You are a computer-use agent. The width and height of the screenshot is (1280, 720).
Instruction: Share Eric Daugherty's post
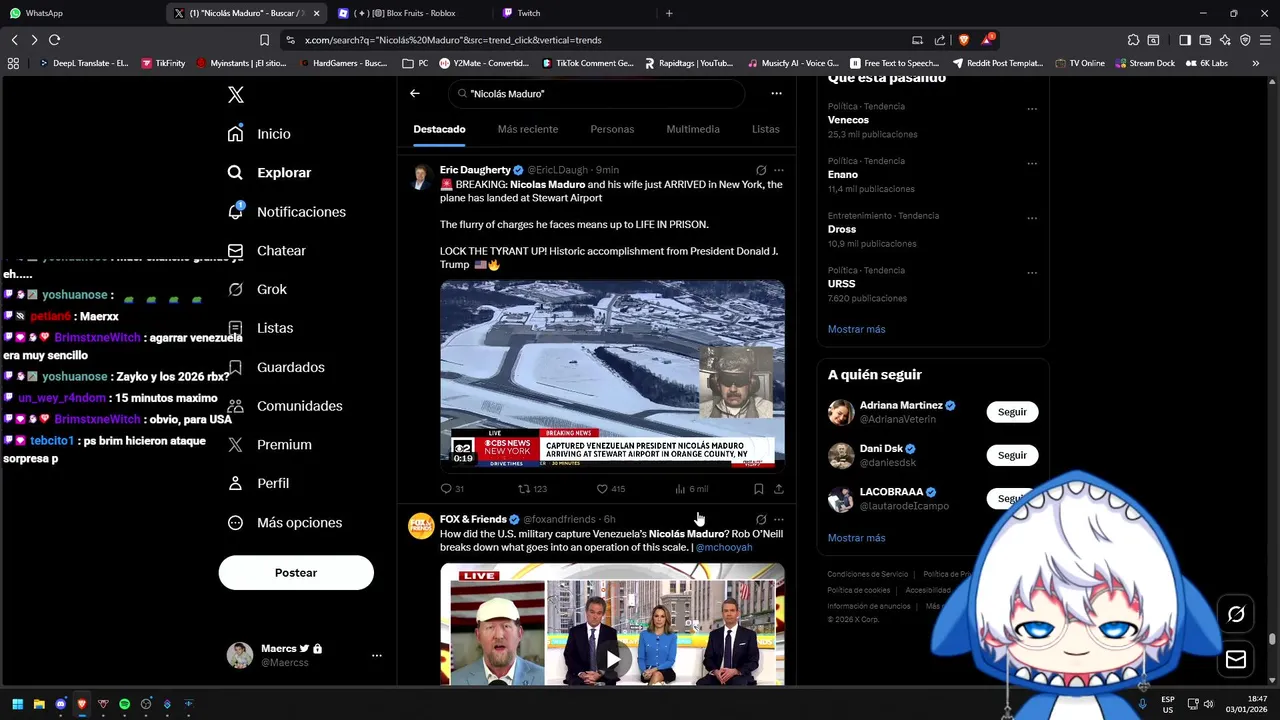tap(779, 489)
